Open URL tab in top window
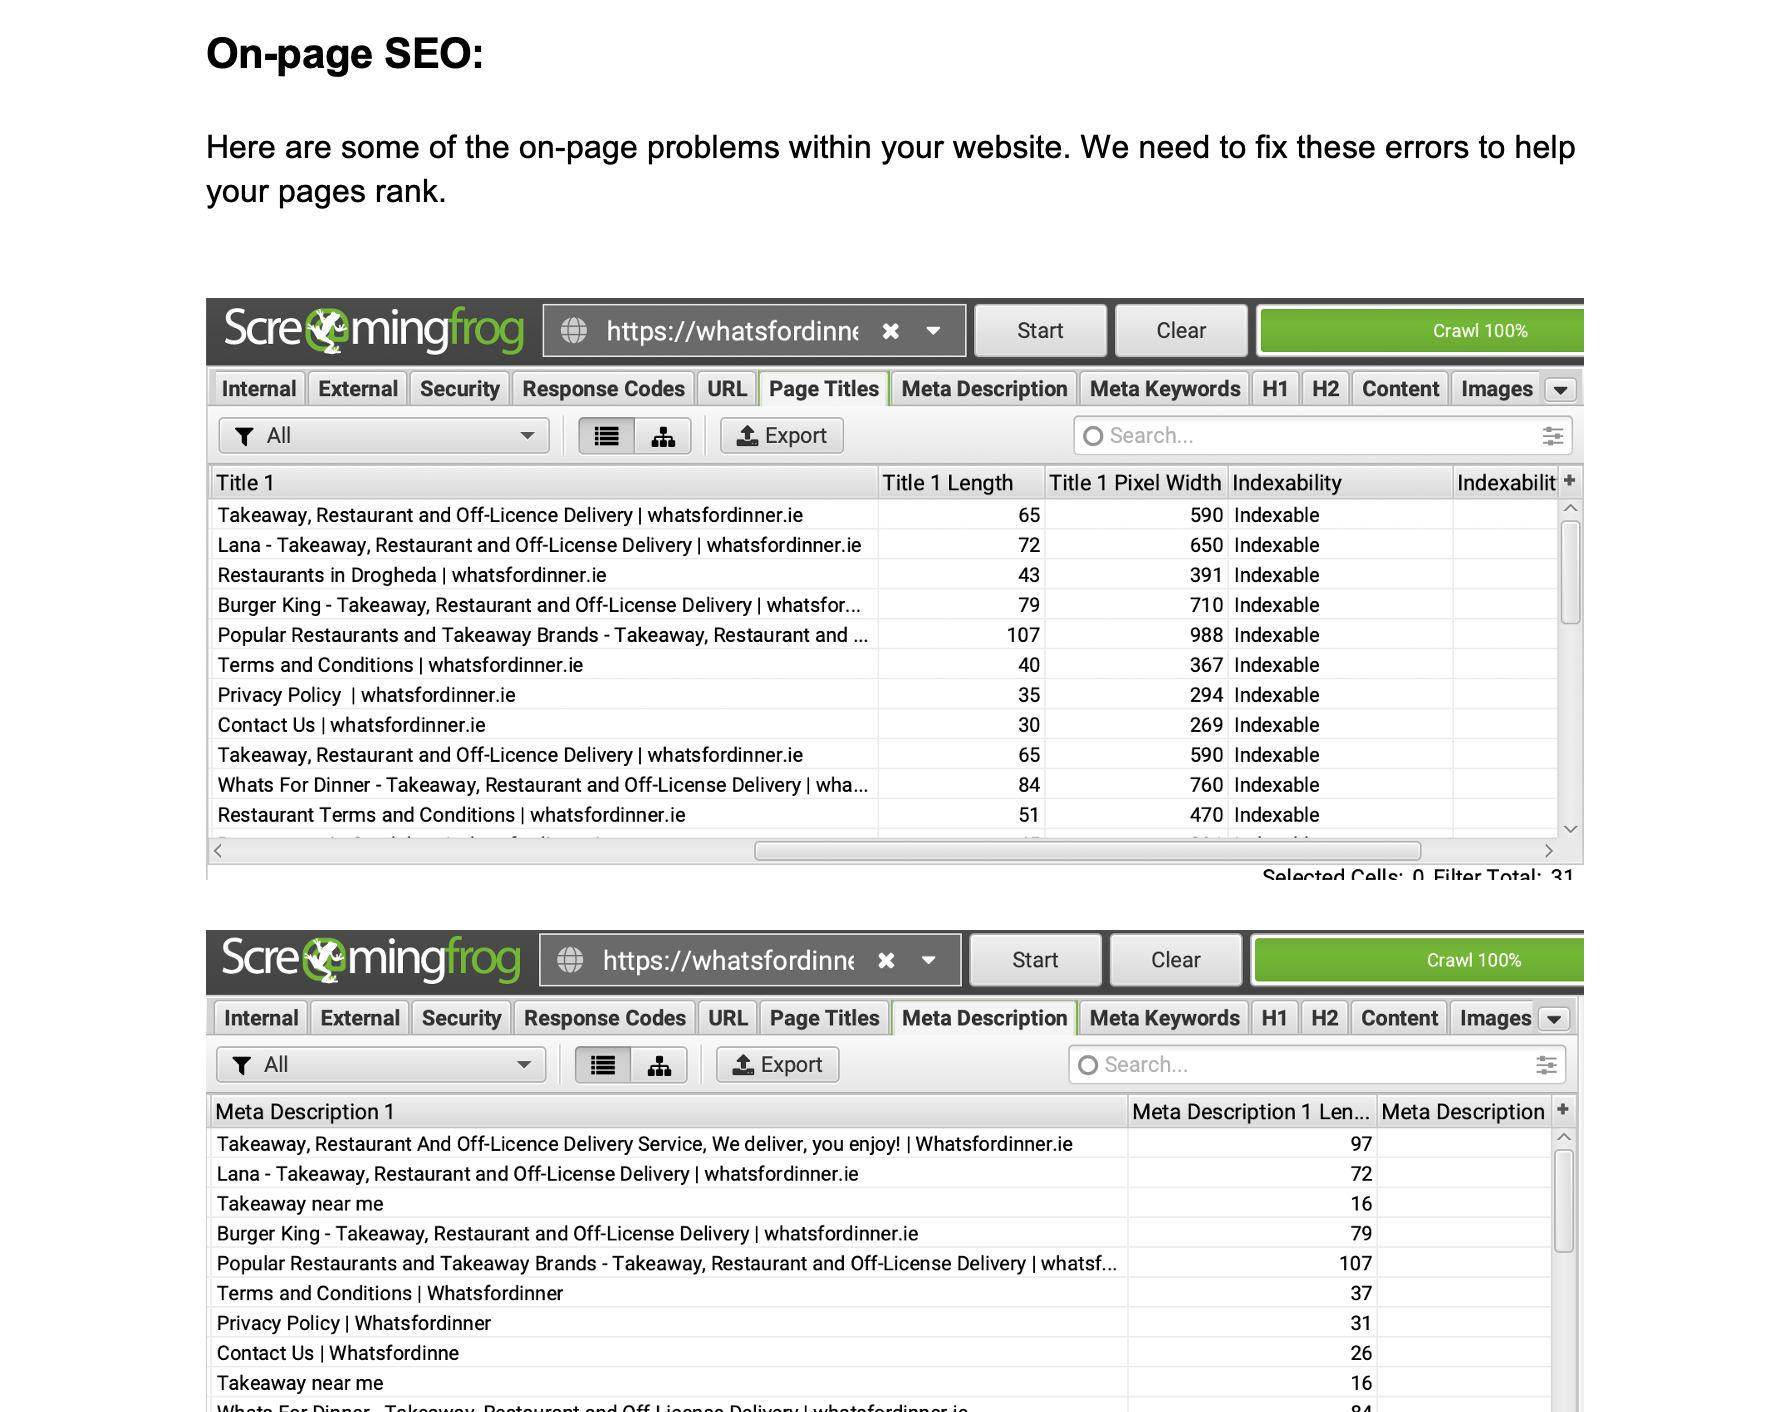1790x1412 pixels. coord(727,389)
